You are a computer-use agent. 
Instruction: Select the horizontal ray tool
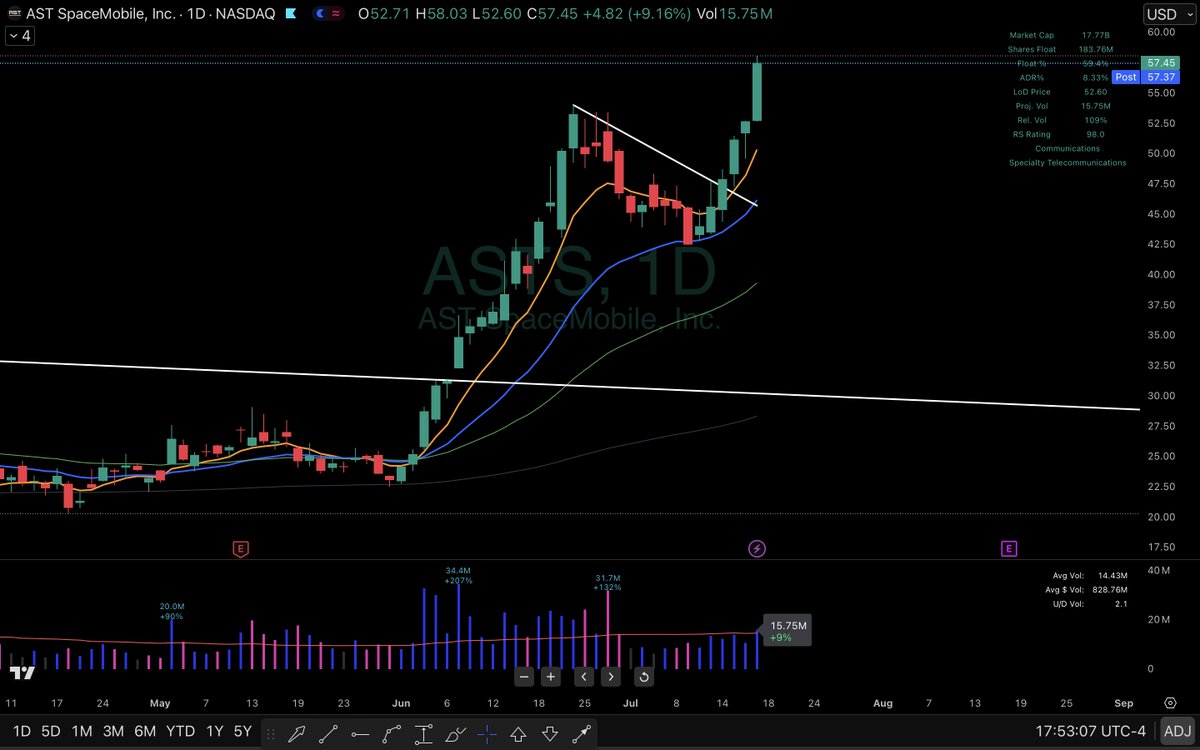(360, 732)
